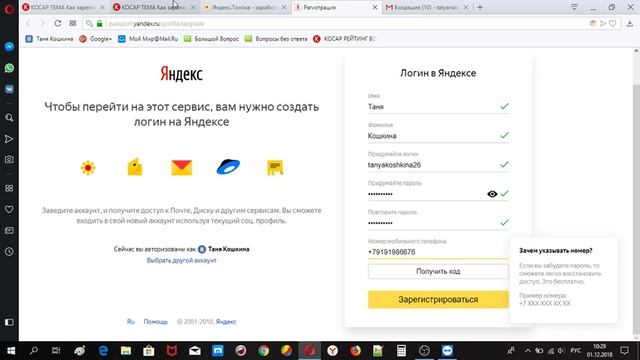Open bookmarks heart icon in sidebar

click(9, 209)
